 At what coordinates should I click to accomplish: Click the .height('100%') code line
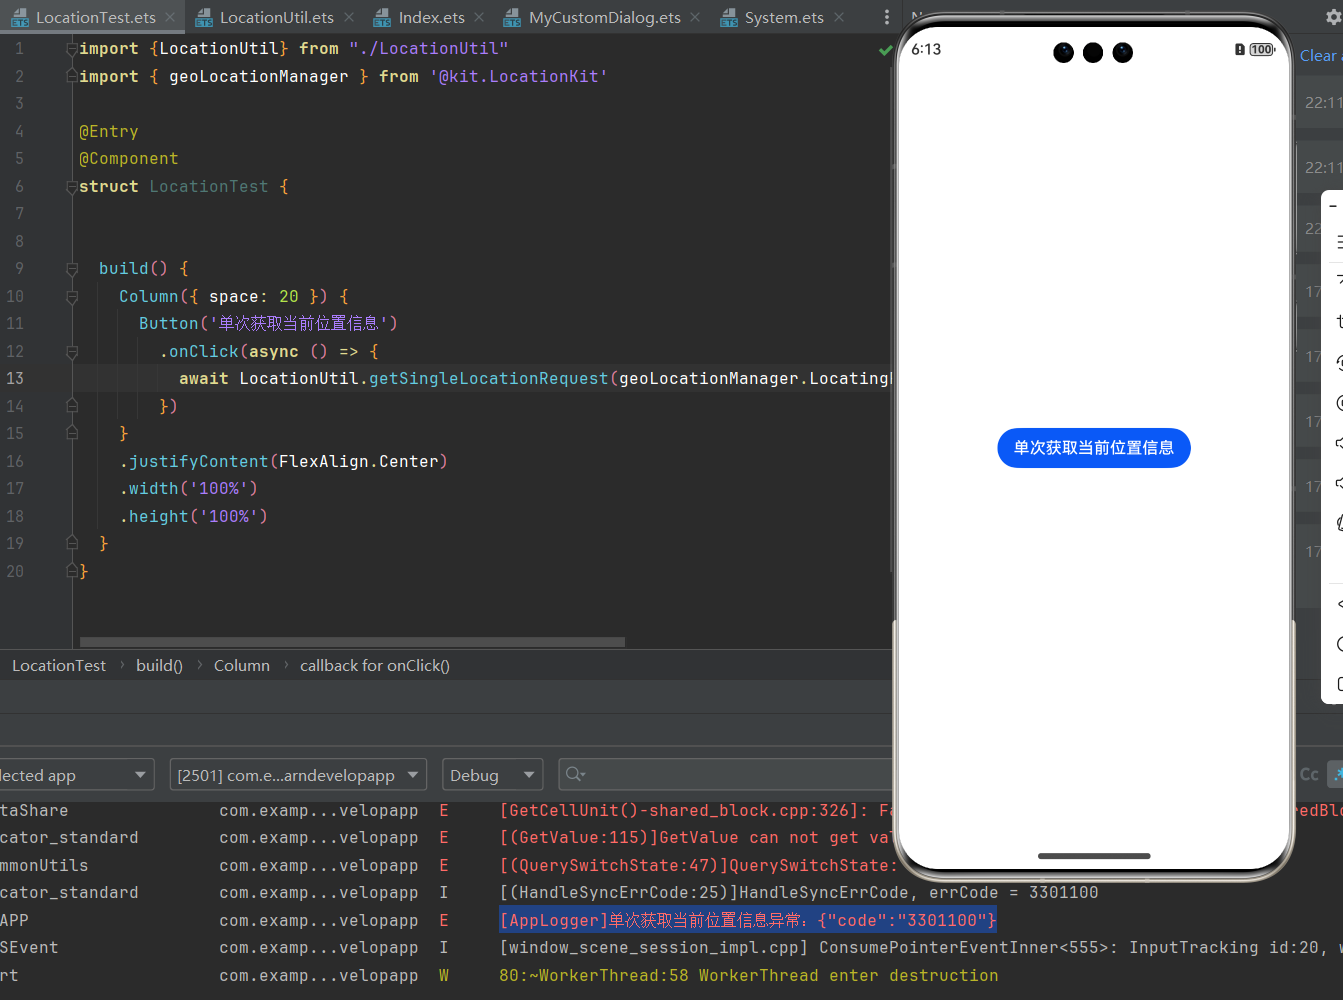pyautogui.click(x=194, y=516)
